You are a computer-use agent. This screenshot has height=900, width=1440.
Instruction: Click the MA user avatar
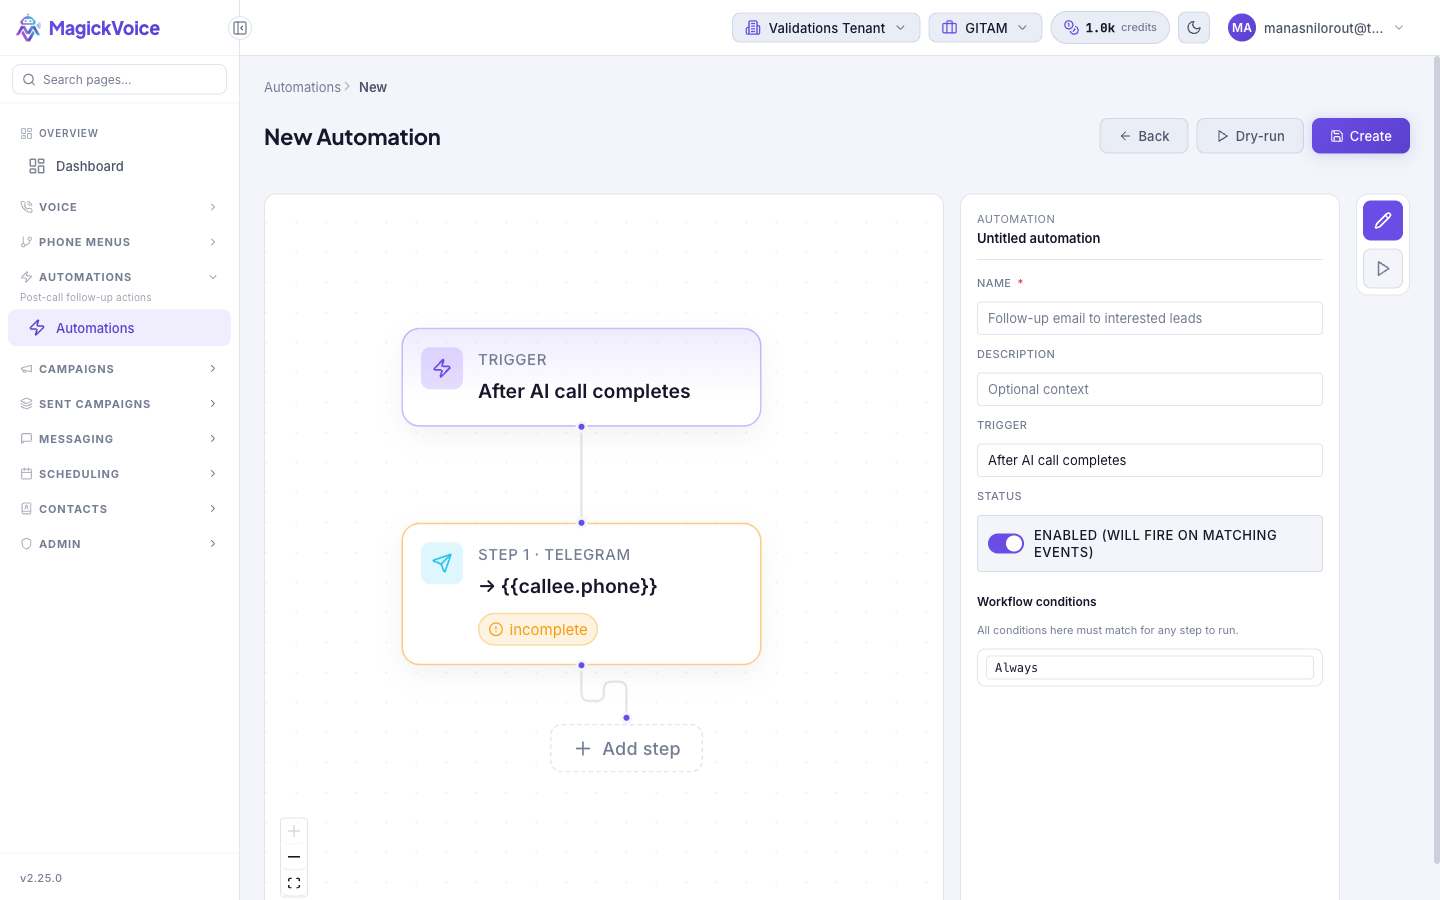point(1242,28)
